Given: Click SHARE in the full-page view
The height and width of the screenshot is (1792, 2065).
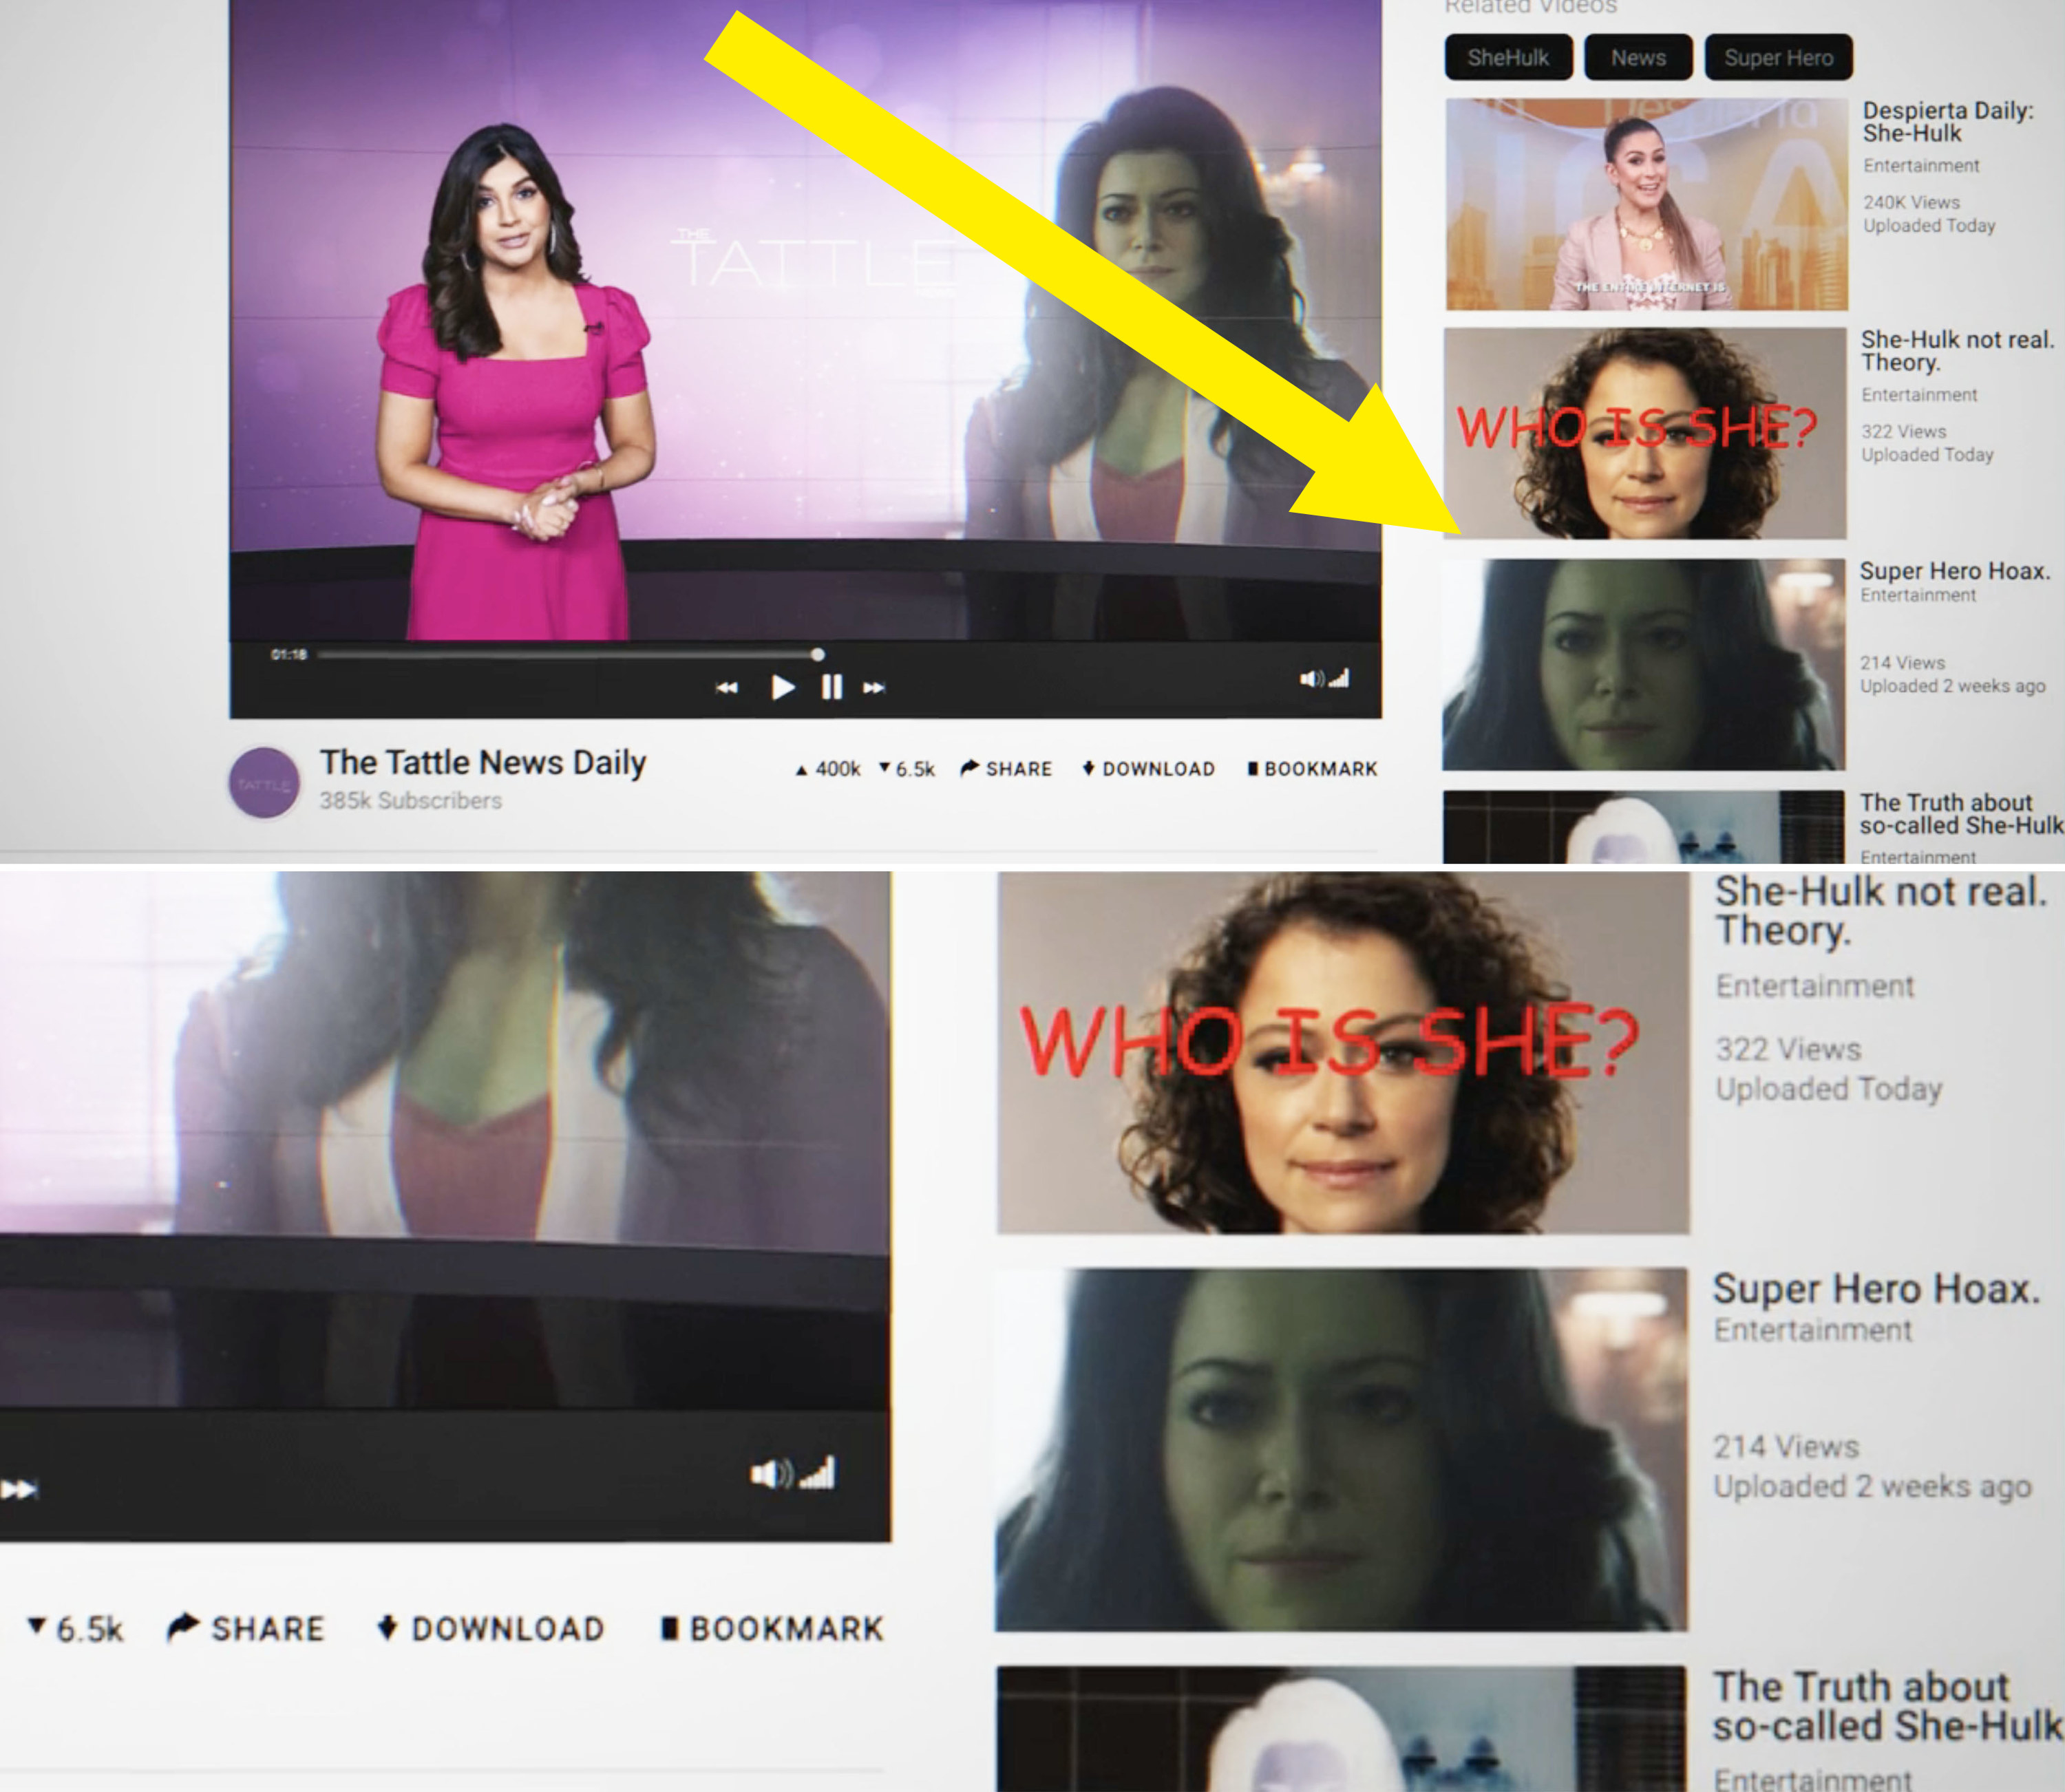Looking at the screenshot, I should click(x=1006, y=769).
